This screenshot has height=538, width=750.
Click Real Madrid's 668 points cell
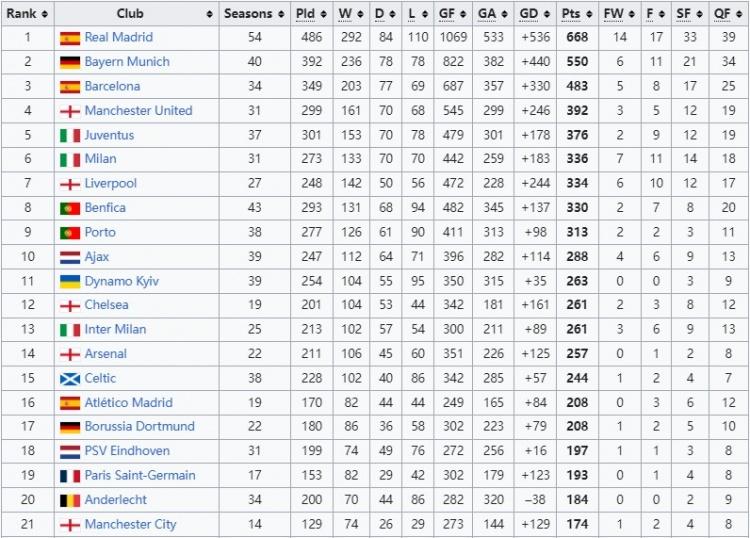click(574, 38)
